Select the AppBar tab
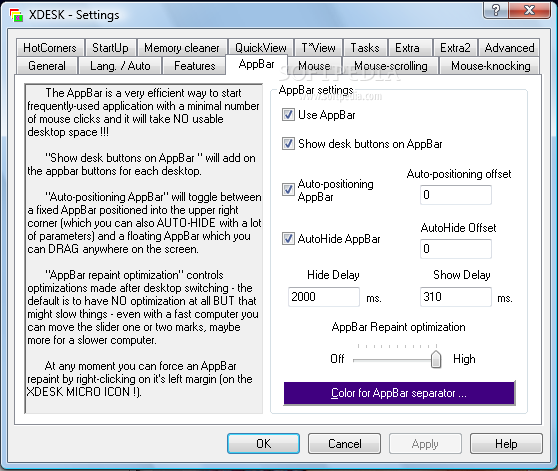The image size is (558, 471). click(257, 64)
